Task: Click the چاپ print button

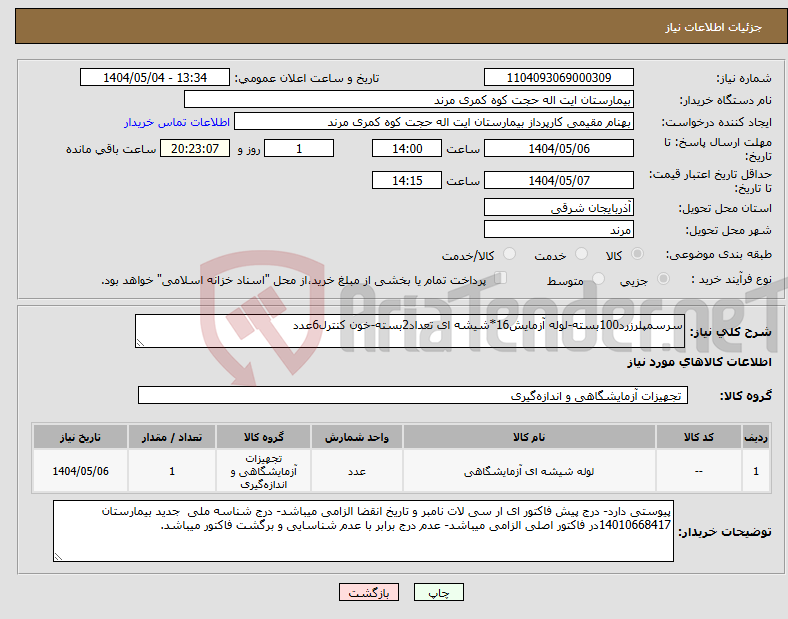Action: (x=439, y=592)
